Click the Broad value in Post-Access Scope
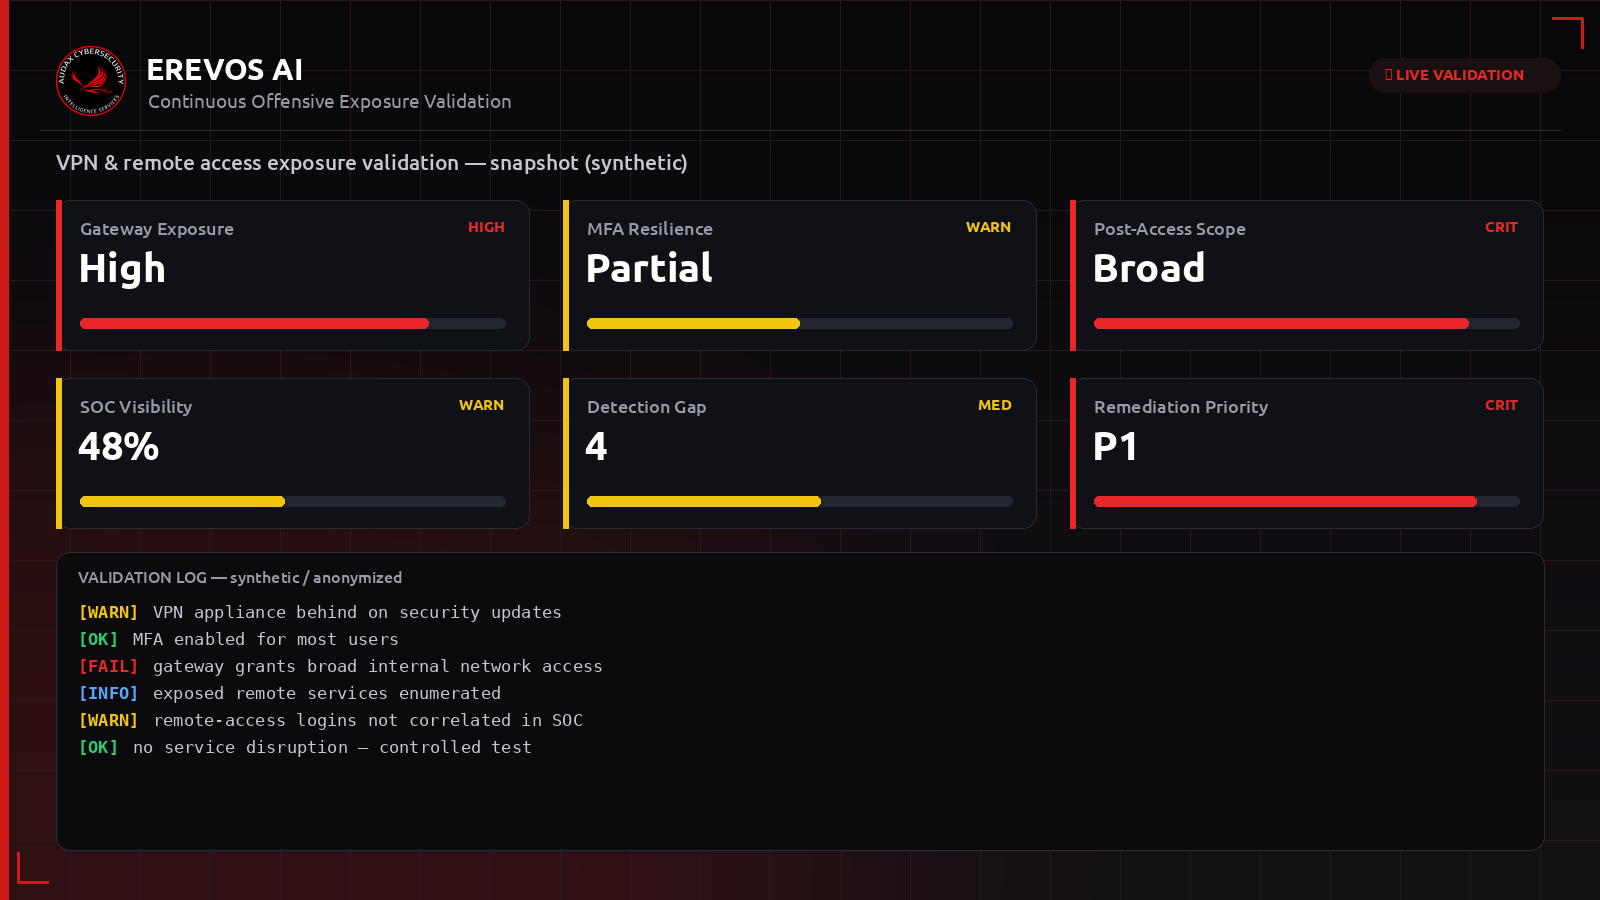The width and height of the screenshot is (1600, 900). (x=1149, y=268)
